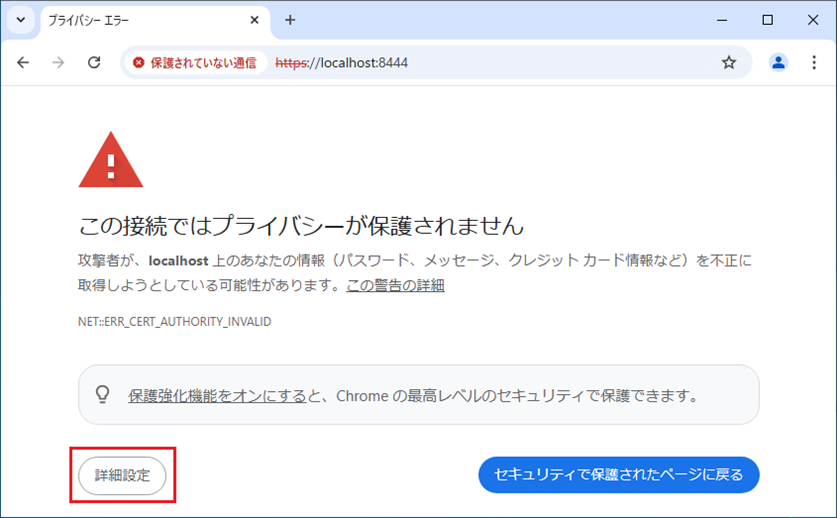The width and height of the screenshot is (837, 518).
Task: Open the この警告の詳細 link
Action: [x=395, y=285]
